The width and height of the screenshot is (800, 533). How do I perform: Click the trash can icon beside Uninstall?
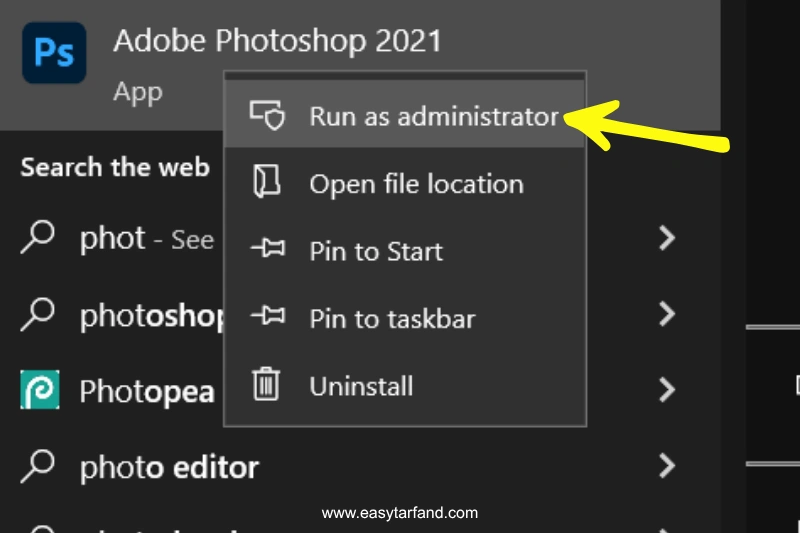coord(266,385)
